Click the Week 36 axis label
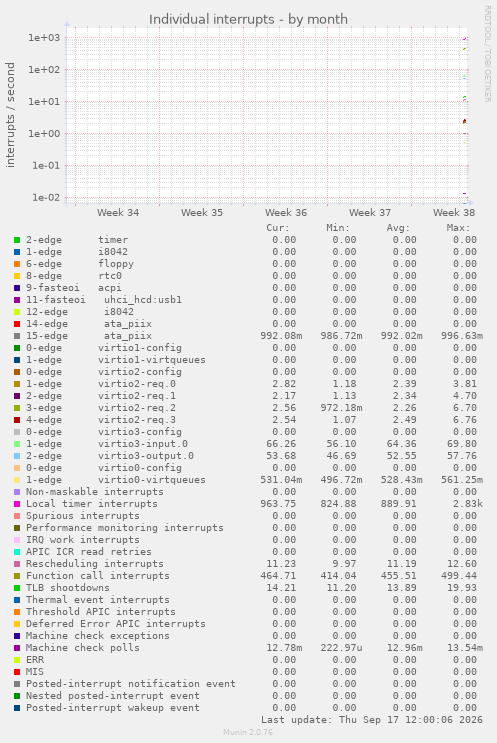This screenshot has width=497, height=743. pos(286,213)
